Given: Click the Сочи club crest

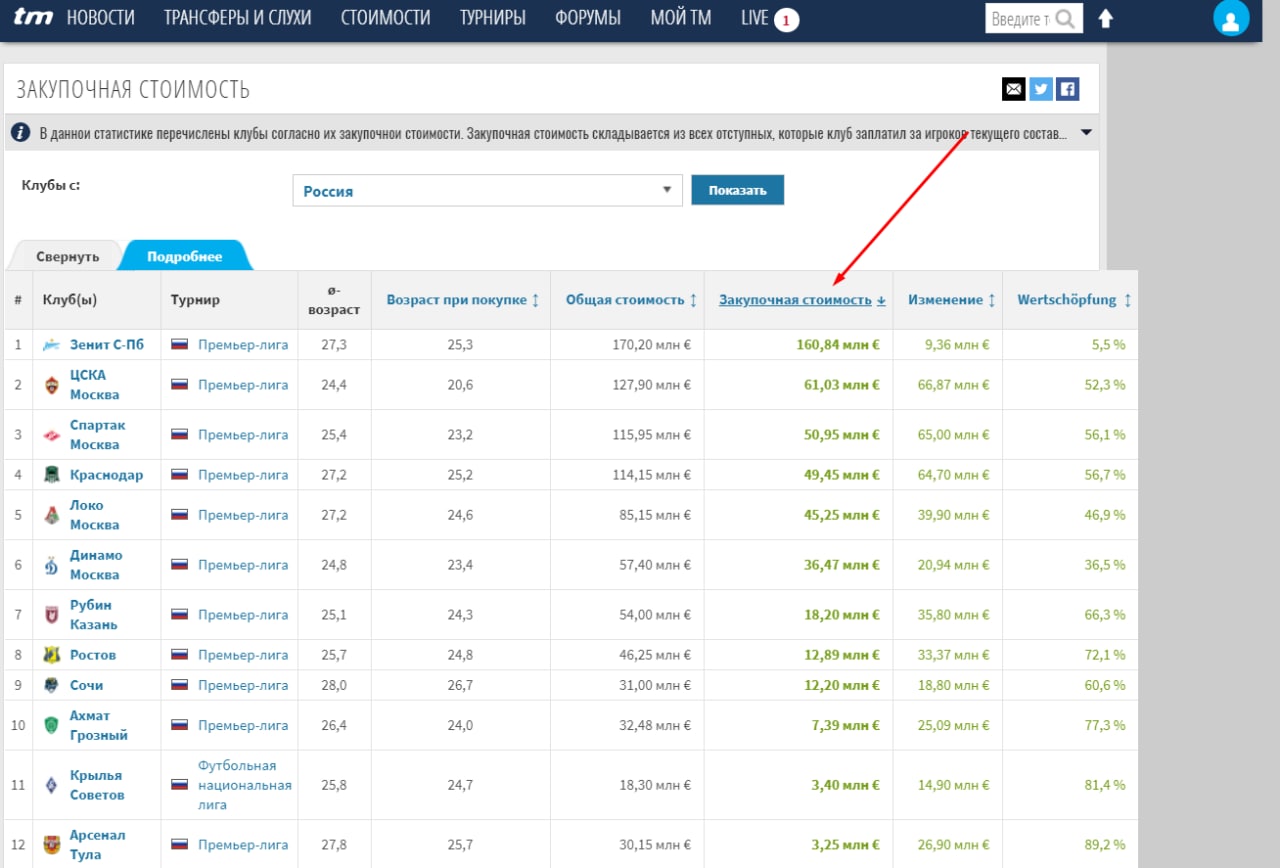Looking at the screenshot, I should 52,685.
